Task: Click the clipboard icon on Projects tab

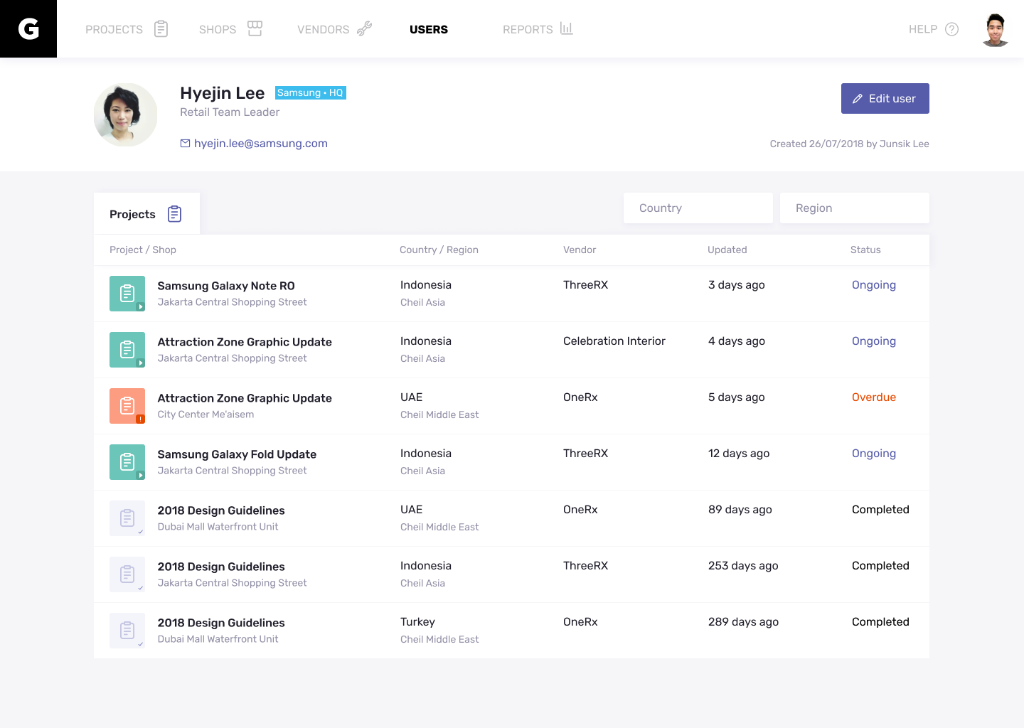Action: 174,214
